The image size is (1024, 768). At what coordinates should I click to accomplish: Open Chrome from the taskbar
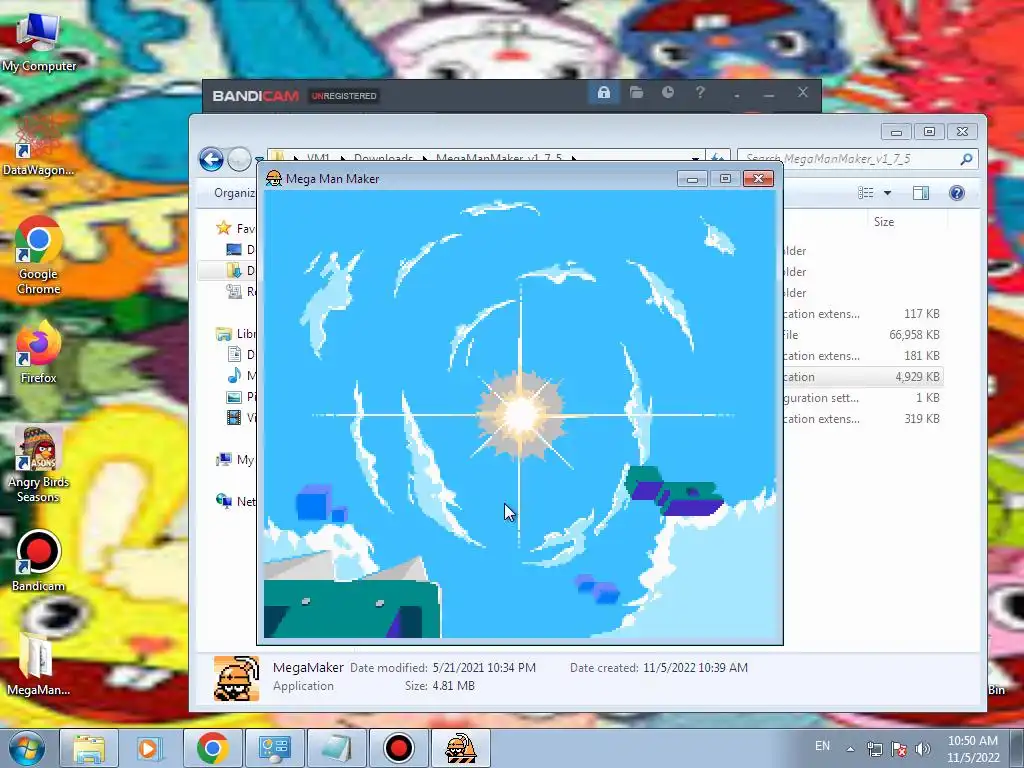click(212, 748)
